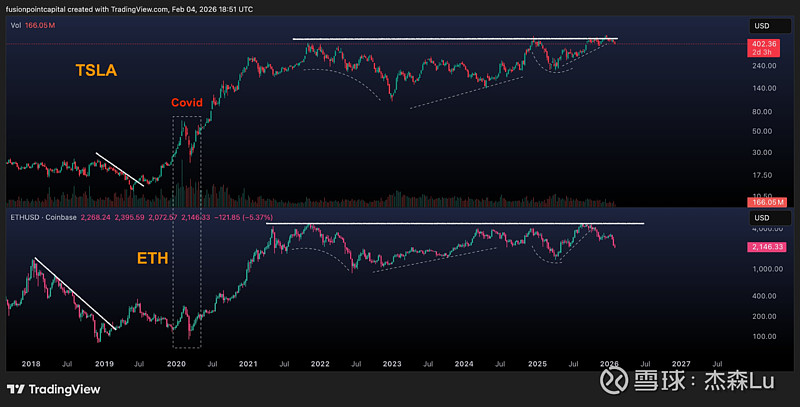Click the 30.00 price scale label
This screenshot has height=407, width=800.
(762, 152)
